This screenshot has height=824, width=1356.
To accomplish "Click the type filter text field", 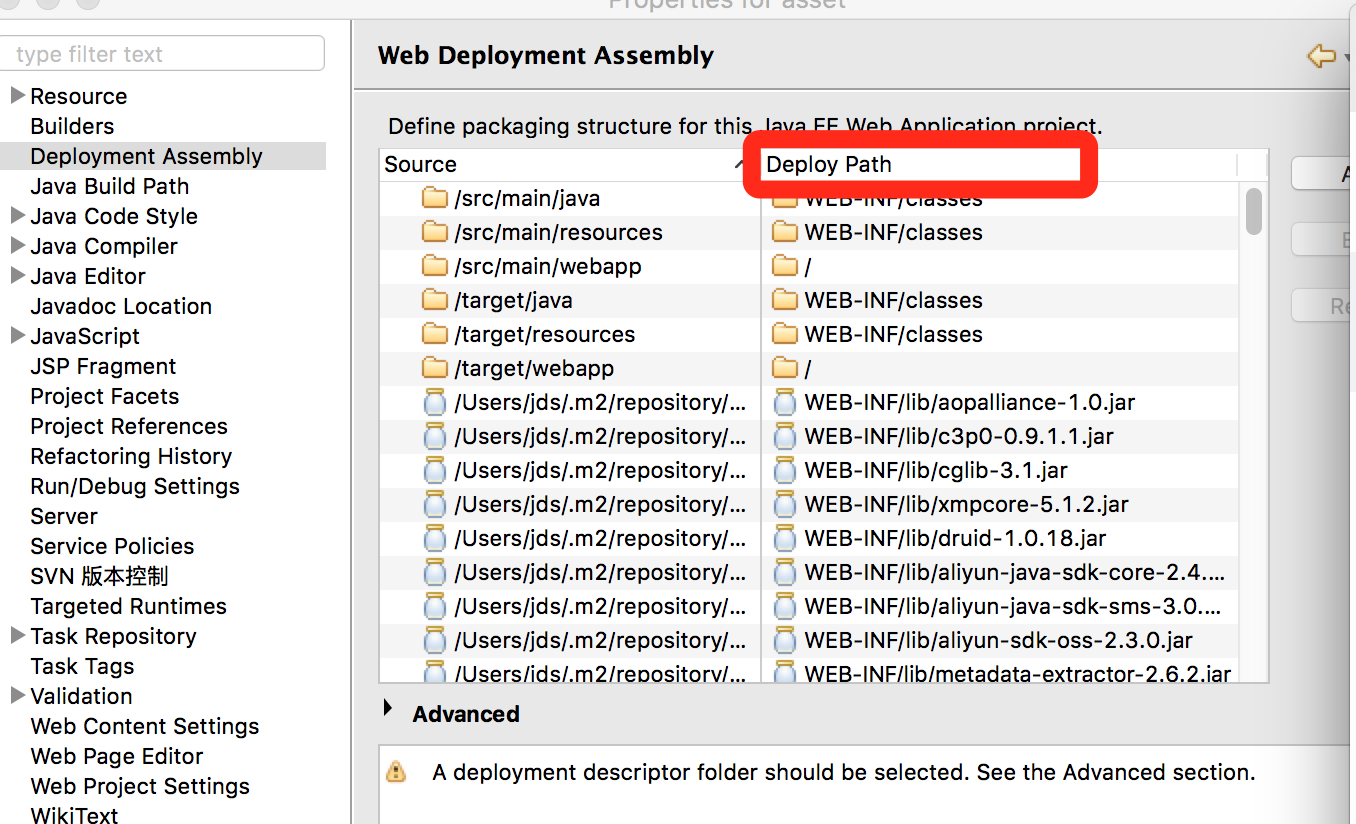I will pos(163,54).
